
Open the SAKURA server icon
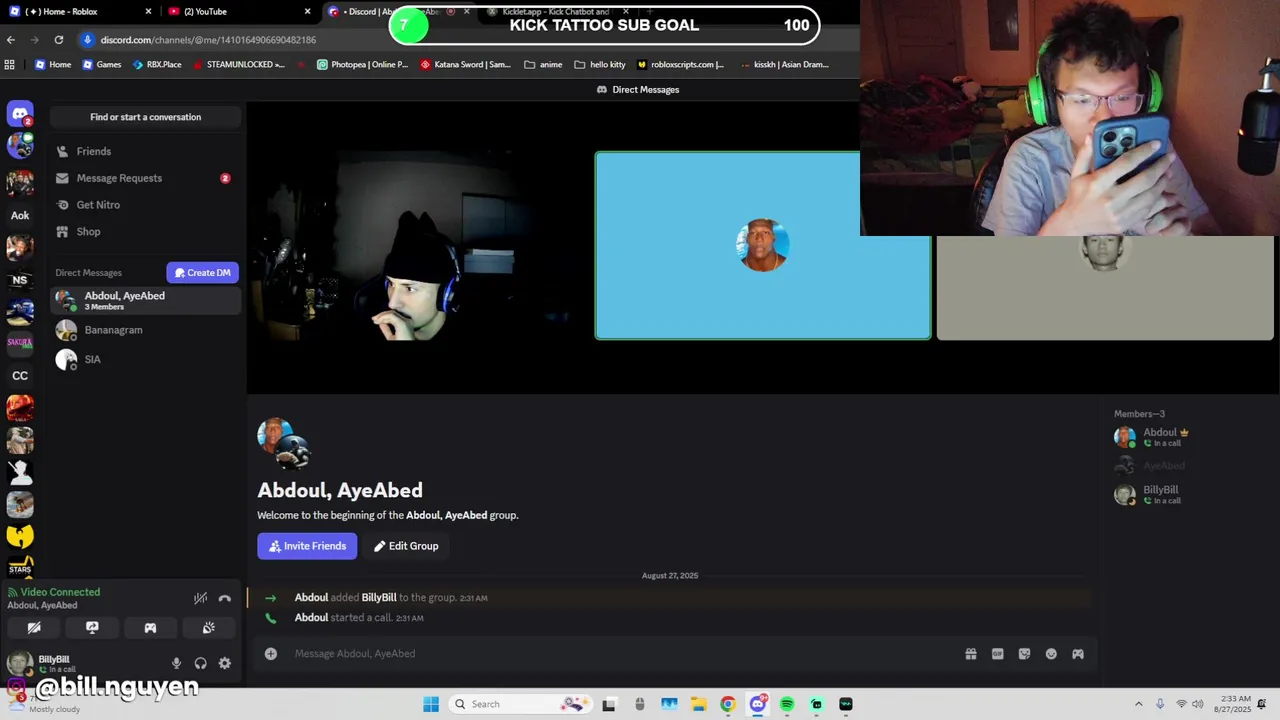pos(20,344)
